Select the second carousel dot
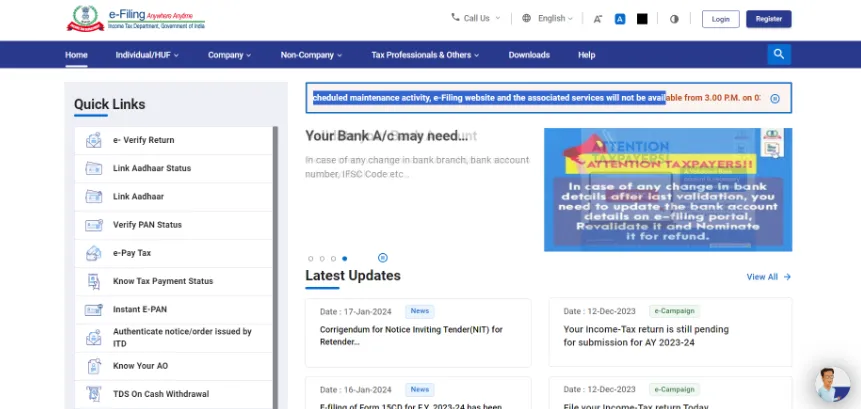The height and width of the screenshot is (409, 861). [x=322, y=259]
